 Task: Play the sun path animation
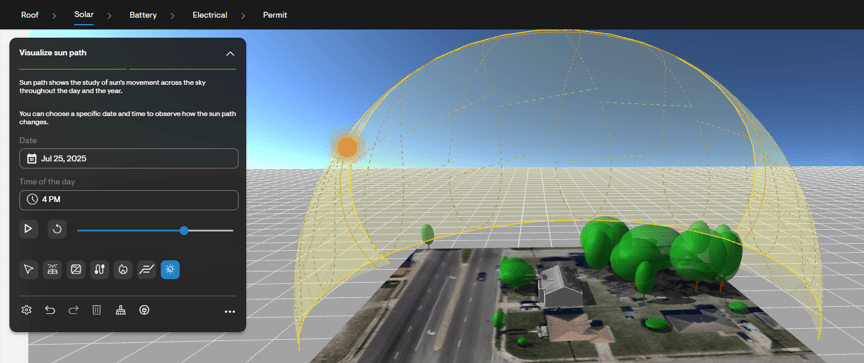pyautogui.click(x=29, y=229)
